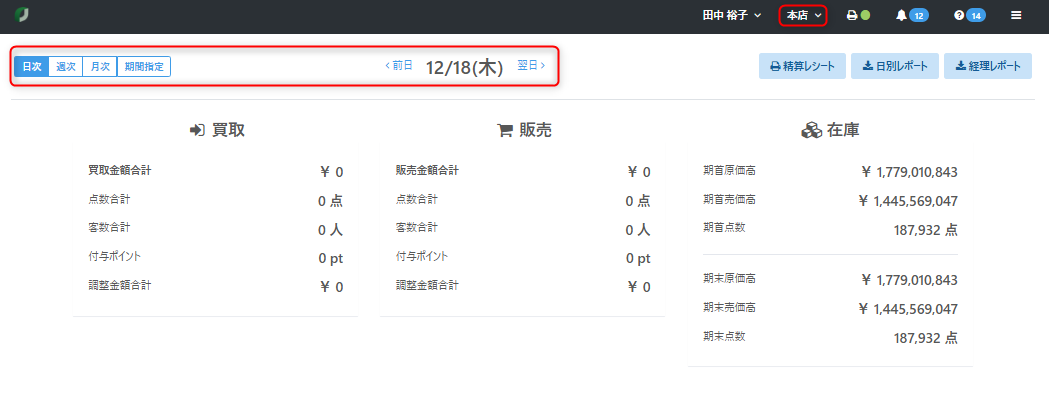Click the 在庫 cubes icon
The image size is (1049, 395).
point(812,131)
